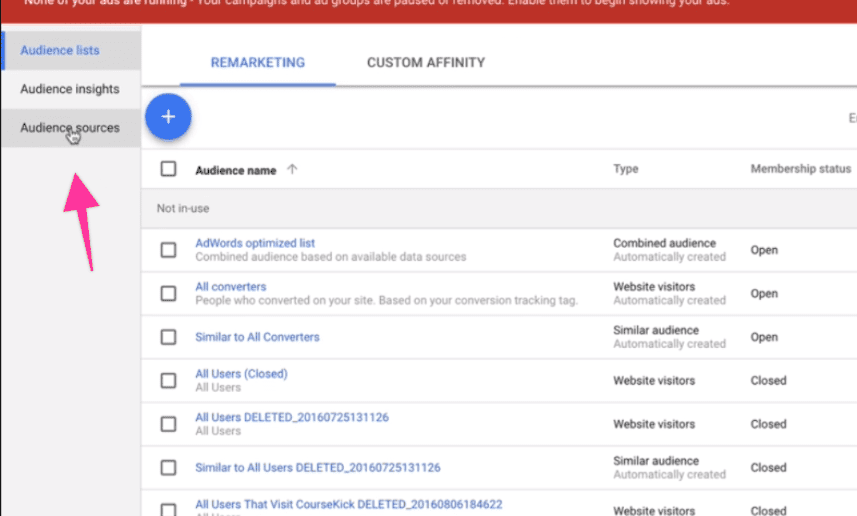Image resolution: width=857 pixels, height=516 pixels.
Task: Open the All converters audience link
Action: (x=231, y=286)
